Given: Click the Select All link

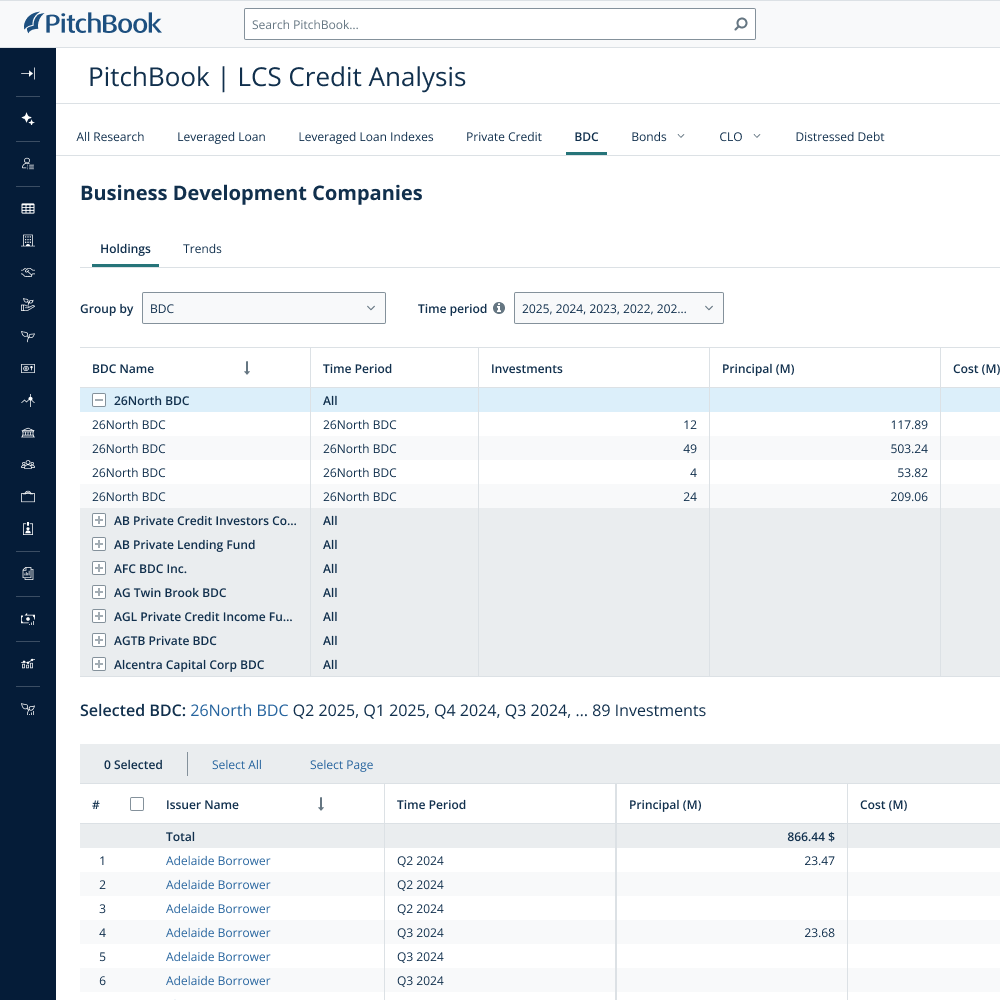Looking at the screenshot, I should pos(236,764).
